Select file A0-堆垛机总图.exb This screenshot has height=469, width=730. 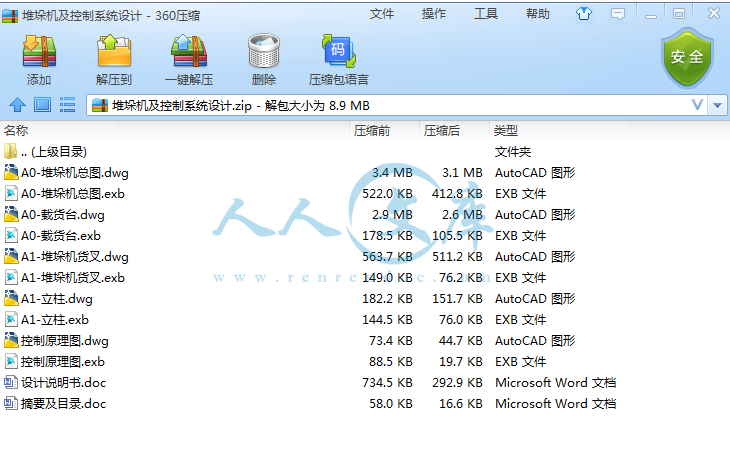[x=365, y=194]
